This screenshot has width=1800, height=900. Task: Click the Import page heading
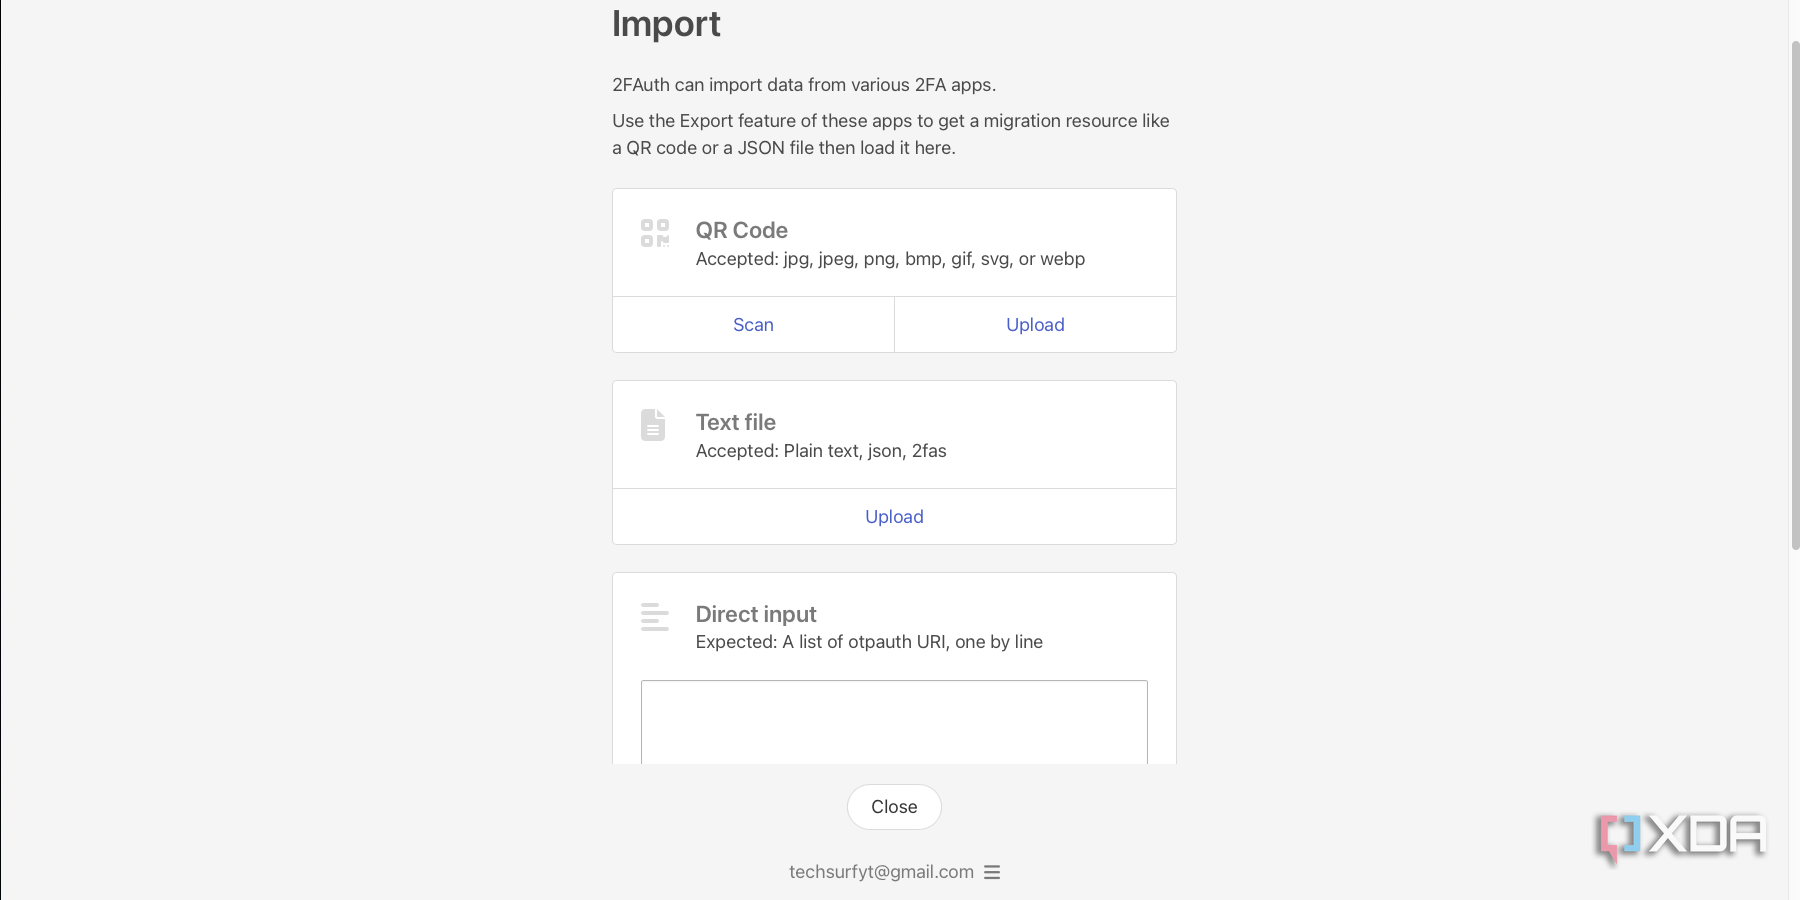point(666,24)
